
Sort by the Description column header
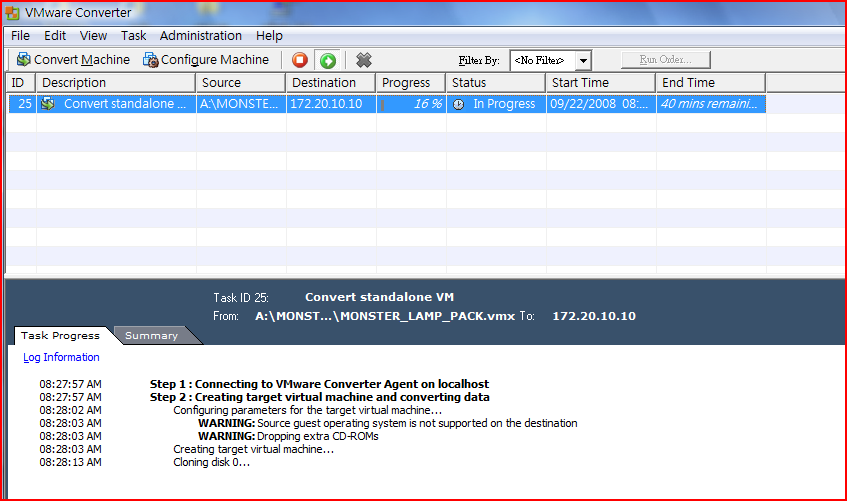(116, 83)
